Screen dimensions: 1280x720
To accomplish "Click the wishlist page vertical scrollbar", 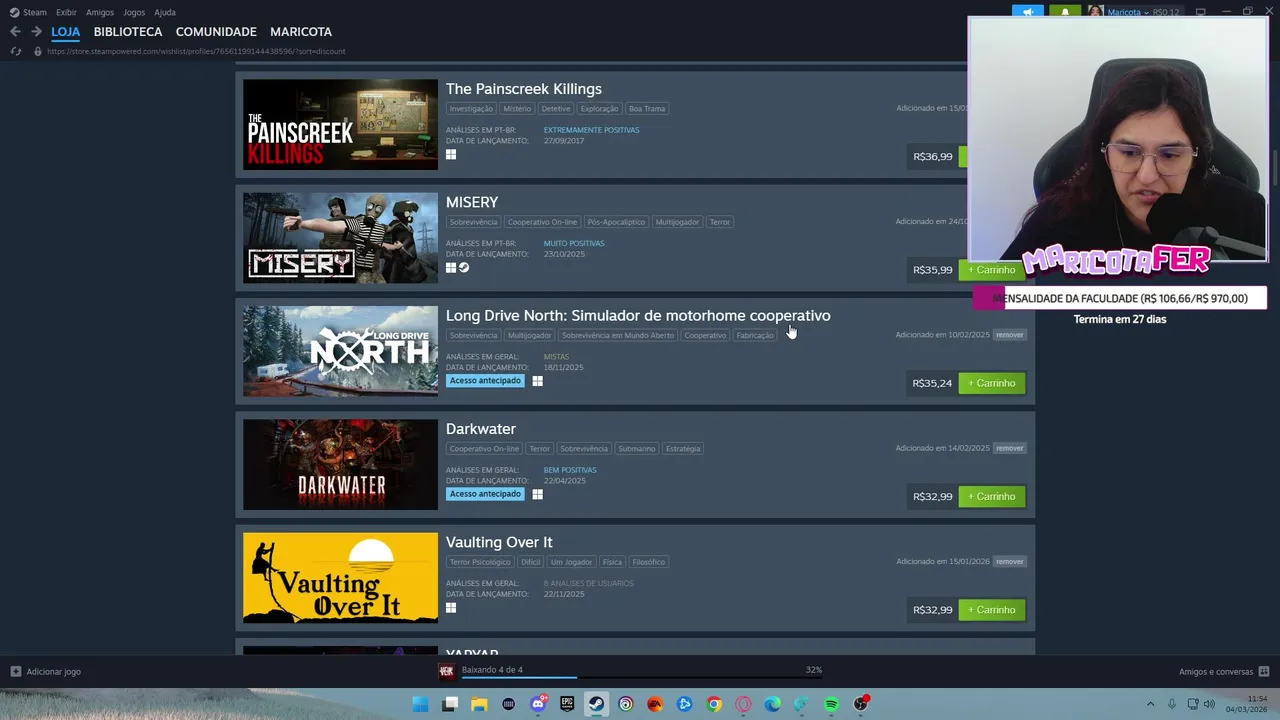I will (1274, 166).
